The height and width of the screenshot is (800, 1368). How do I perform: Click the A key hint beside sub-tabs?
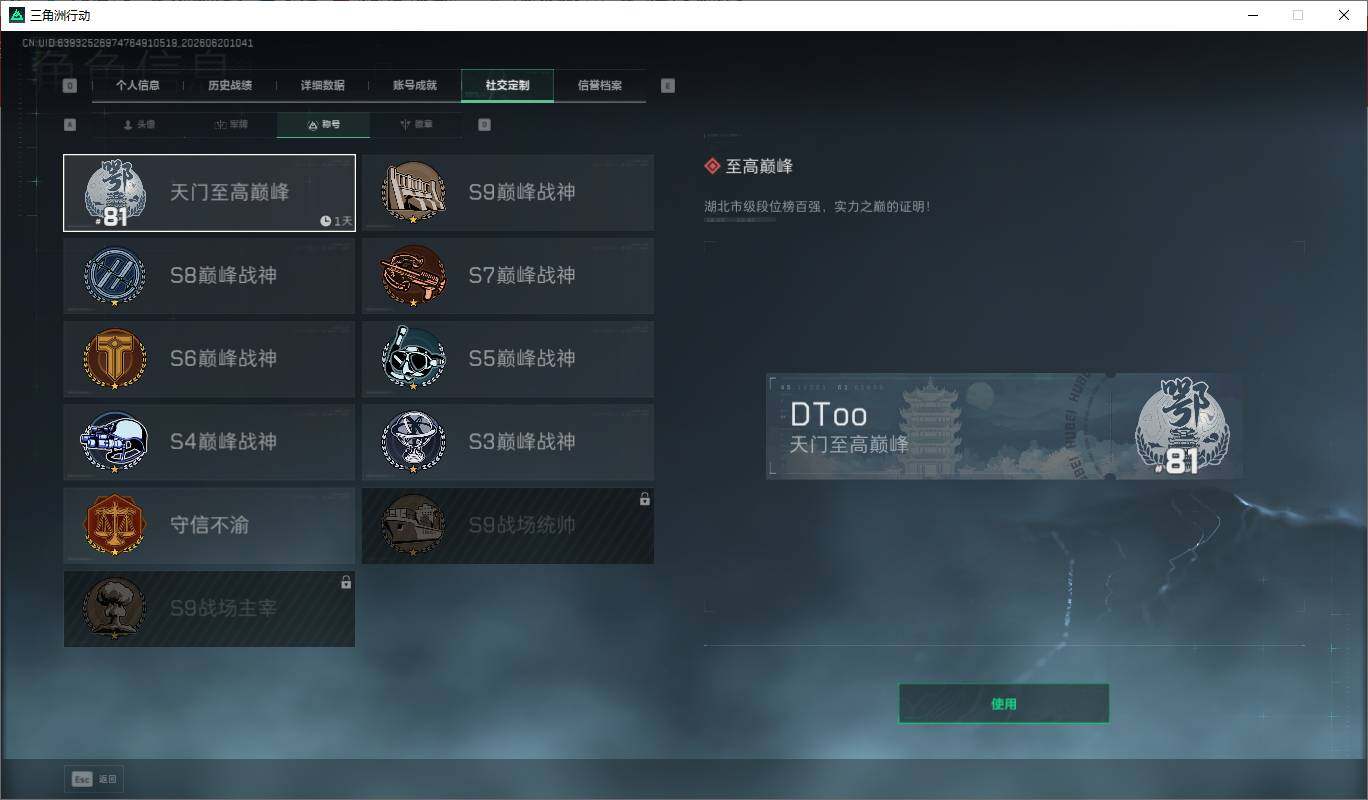(70, 125)
